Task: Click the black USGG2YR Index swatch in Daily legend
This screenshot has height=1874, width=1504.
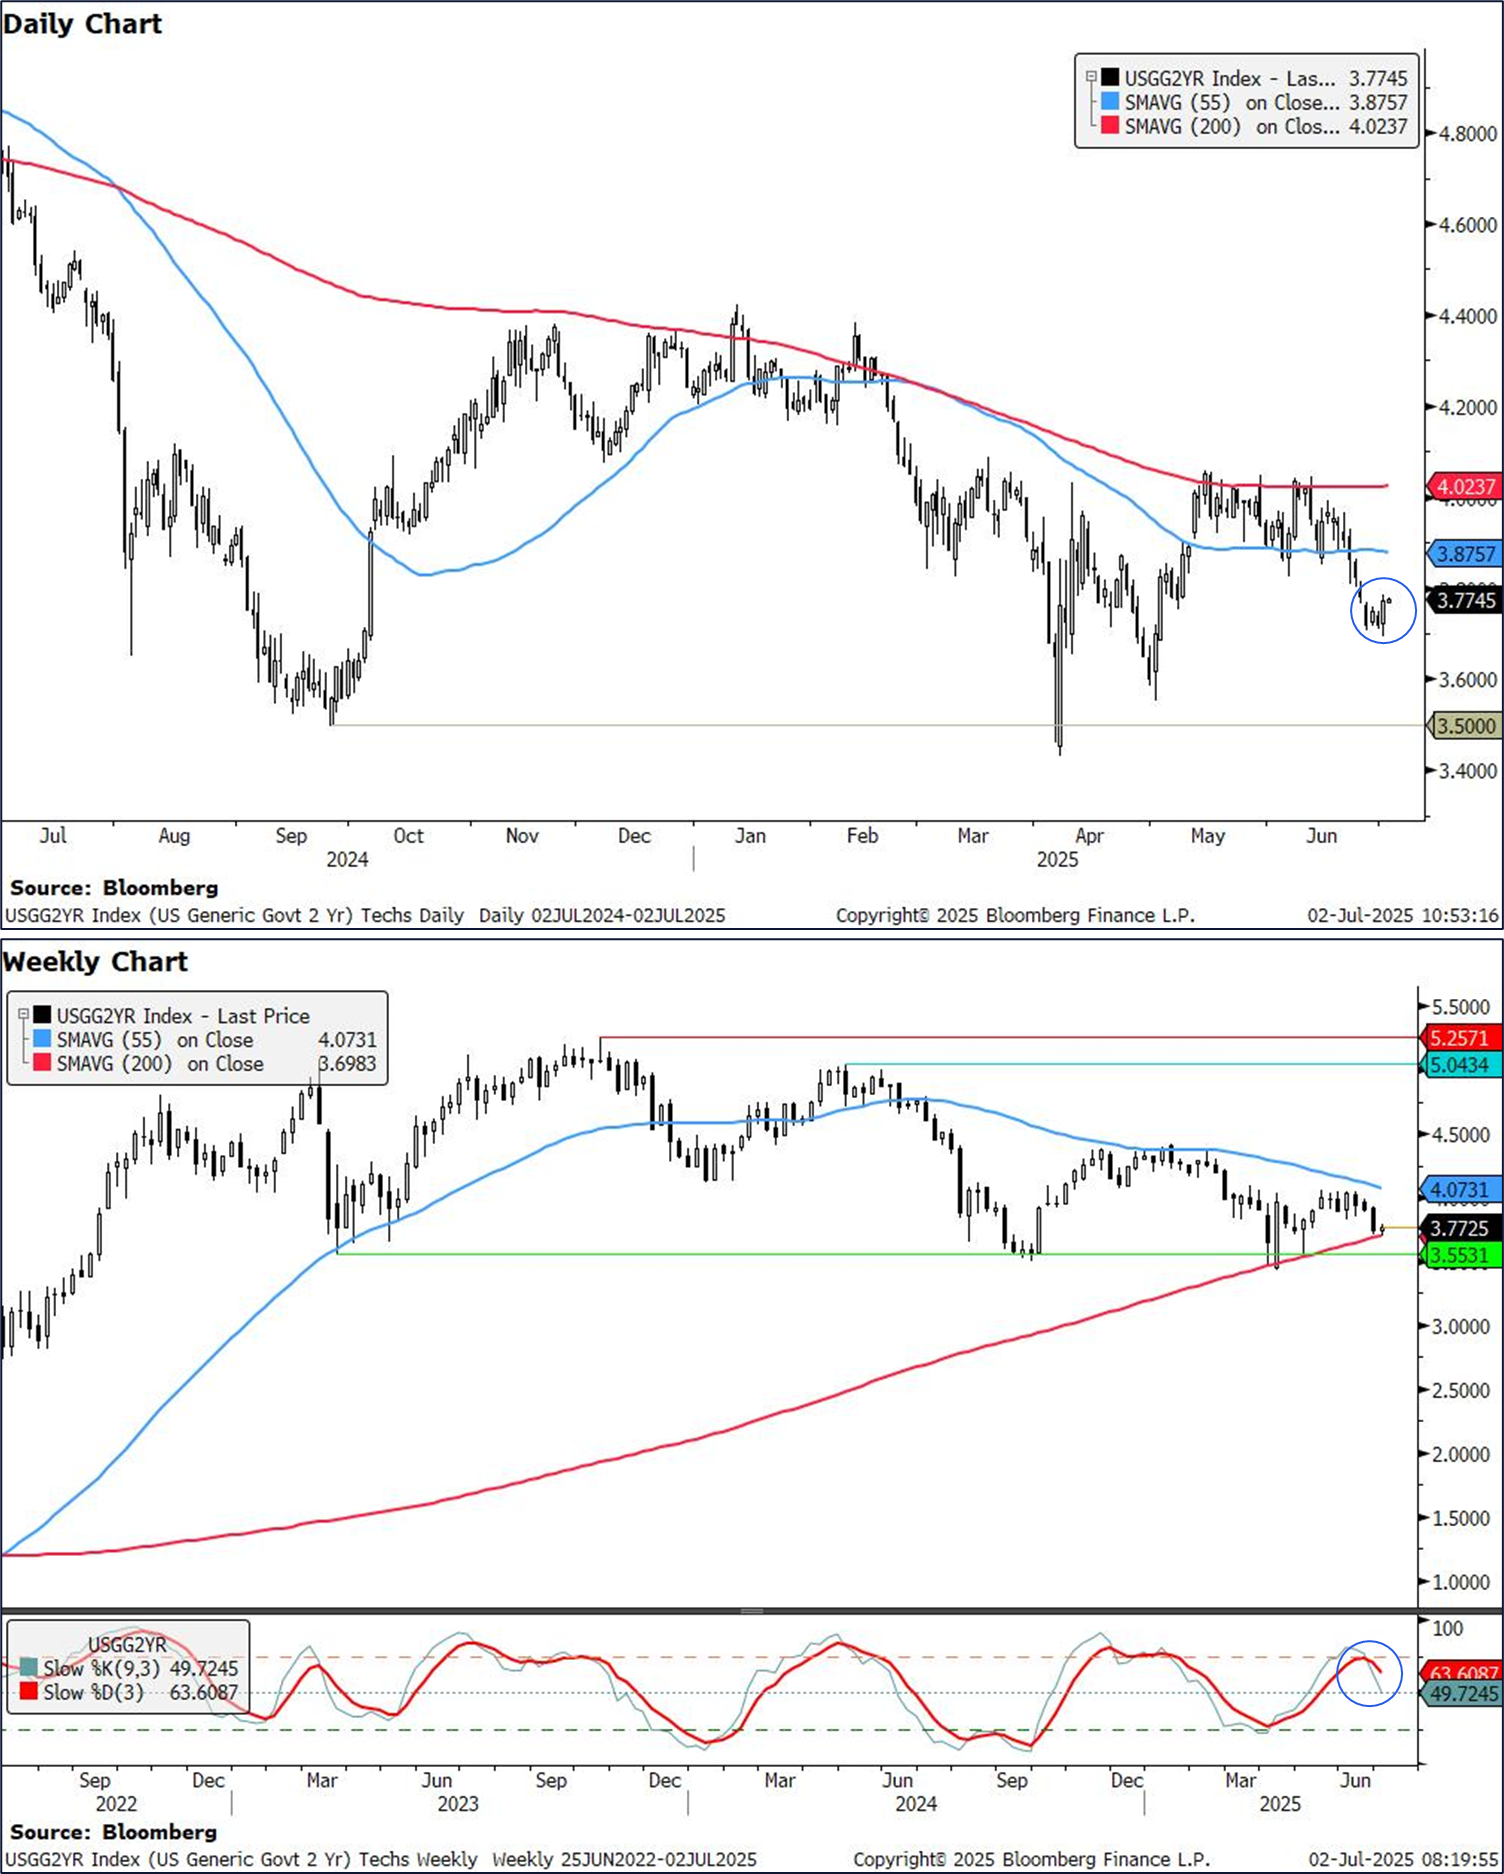Action: [1110, 78]
